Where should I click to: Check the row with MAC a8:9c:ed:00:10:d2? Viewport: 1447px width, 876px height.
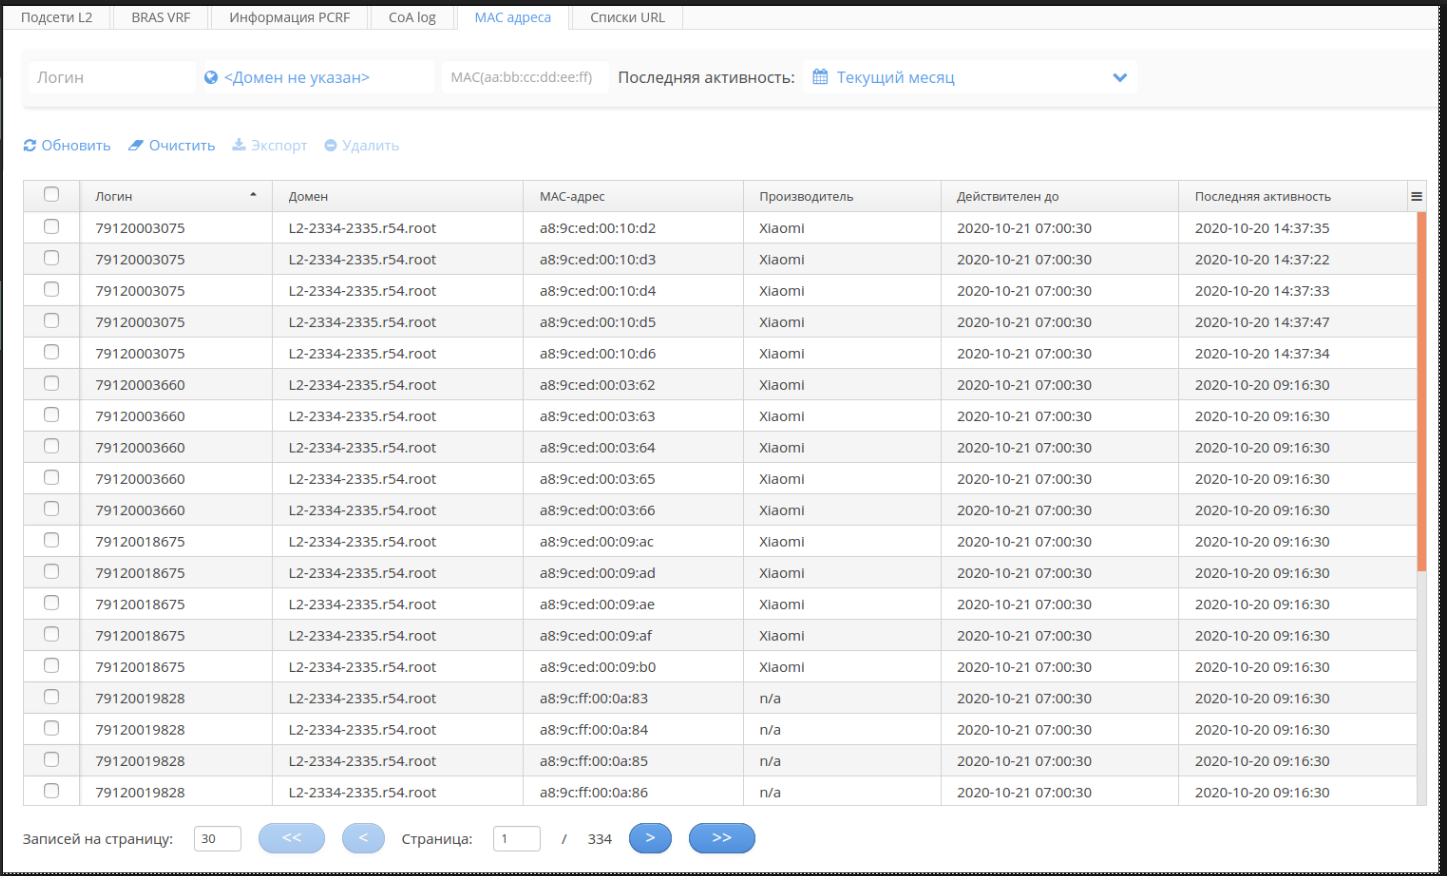52,227
